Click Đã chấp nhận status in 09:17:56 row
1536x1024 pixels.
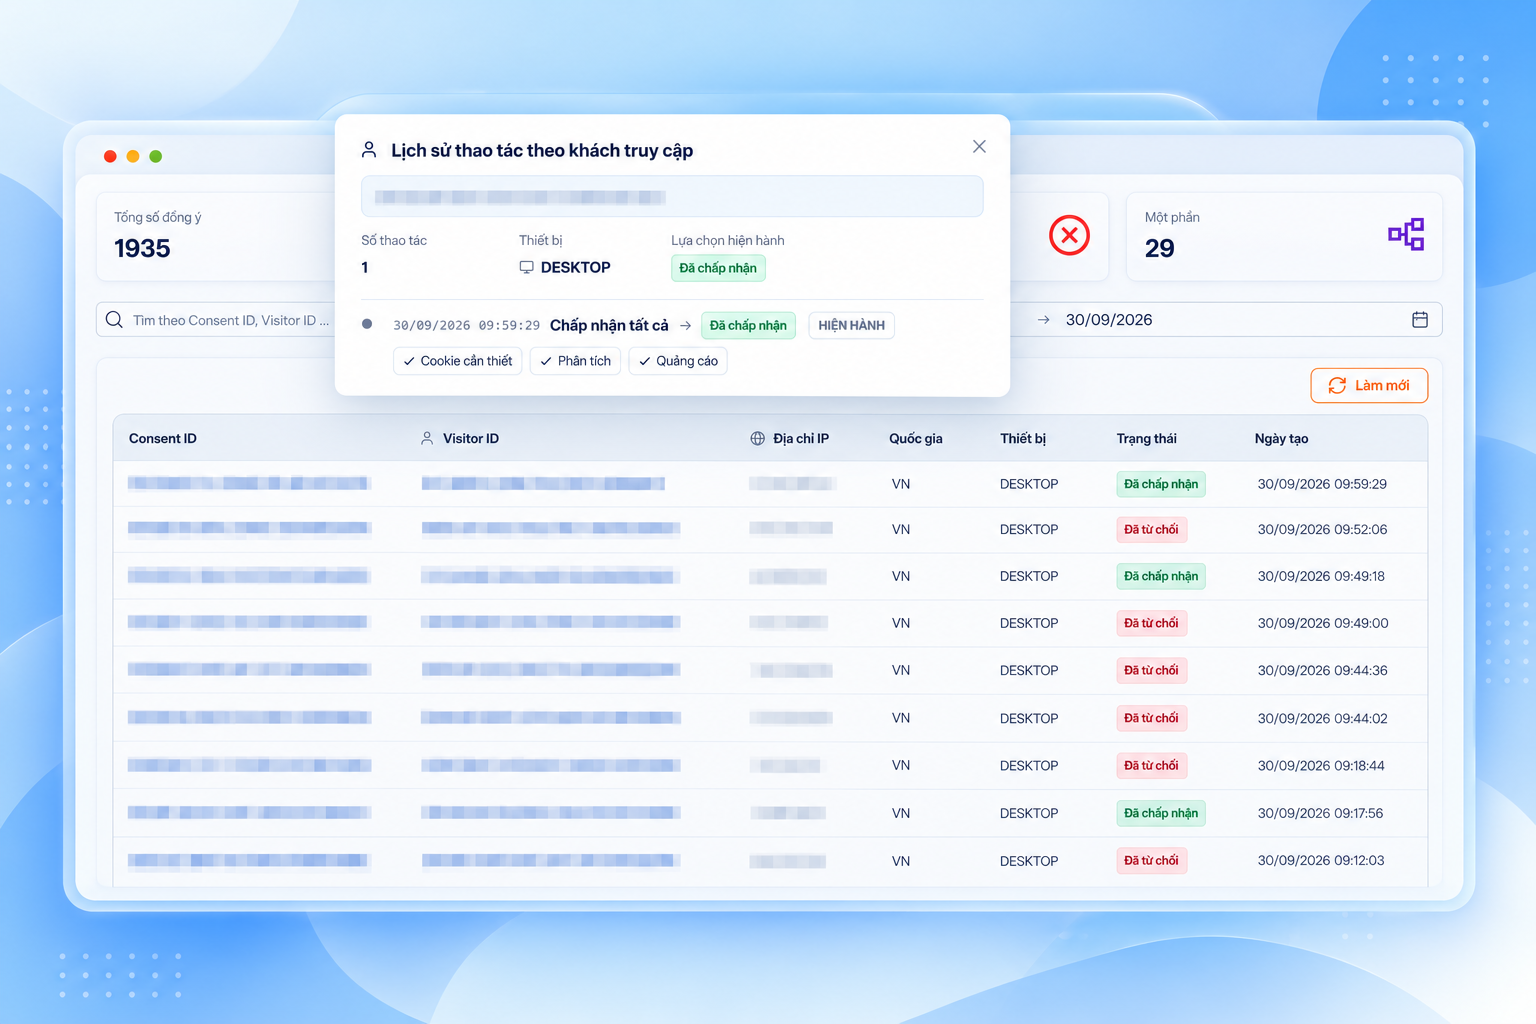(1161, 813)
